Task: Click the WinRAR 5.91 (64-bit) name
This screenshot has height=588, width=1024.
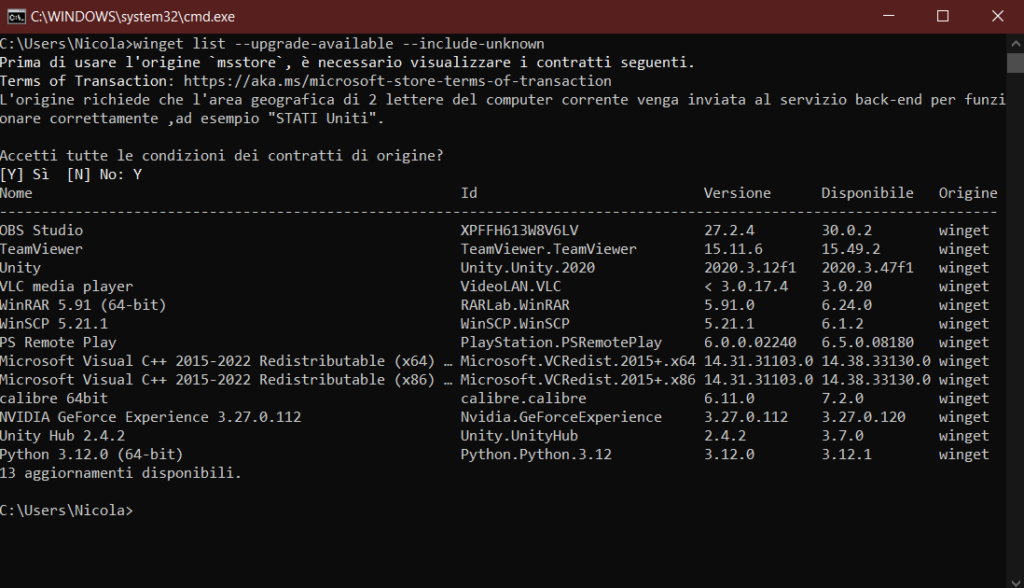Action: point(83,305)
